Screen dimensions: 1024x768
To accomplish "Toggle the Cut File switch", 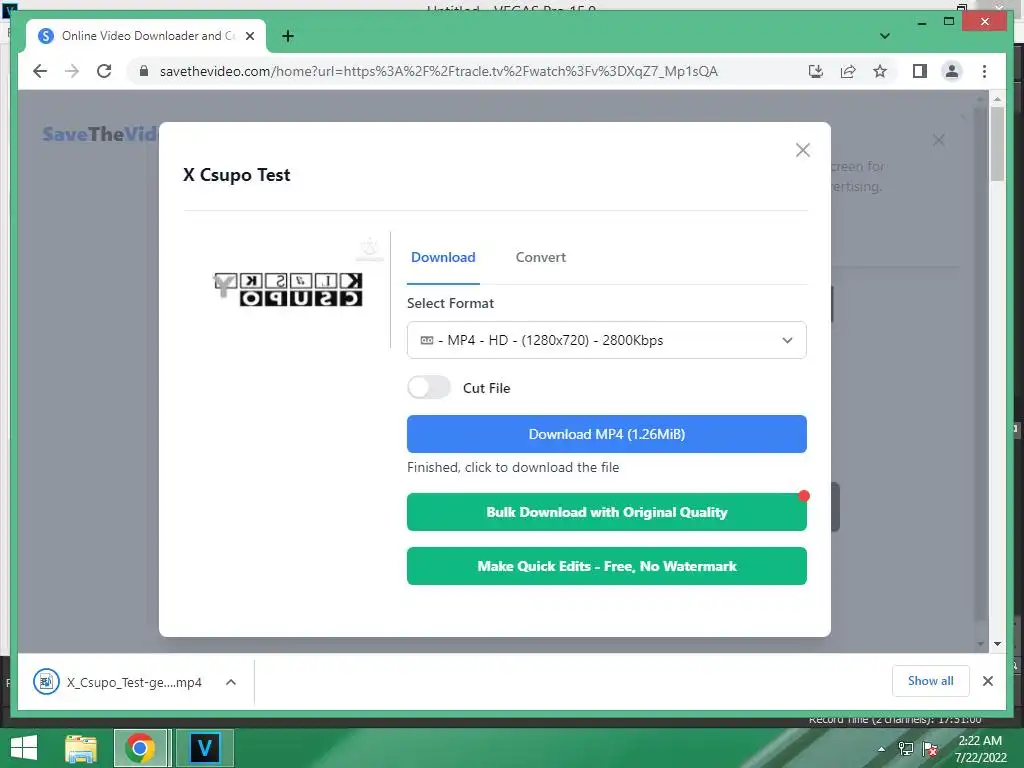I will click(428, 388).
